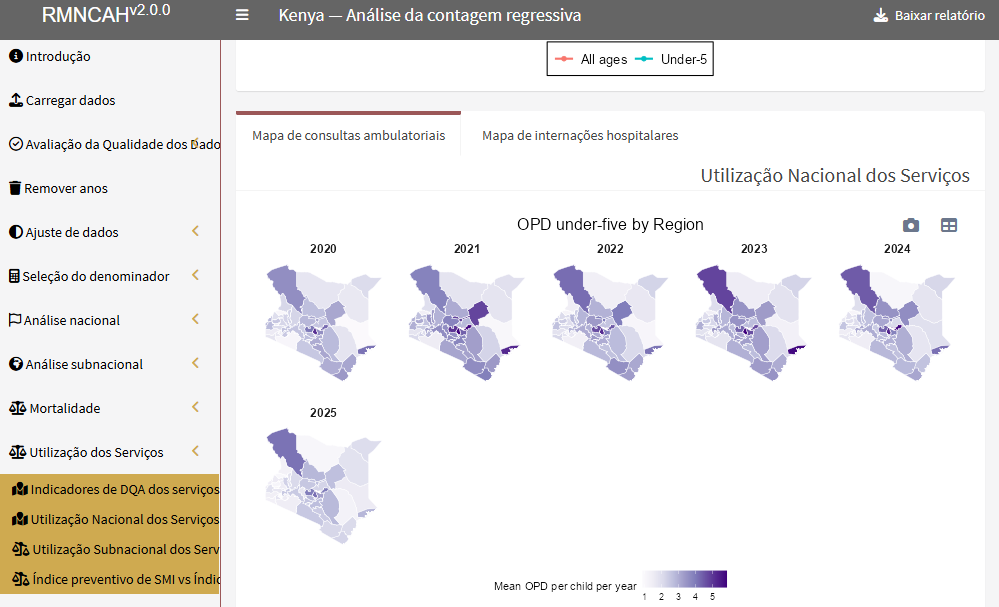Toggle the All ages legend series
The height and width of the screenshot is (607, 999).
(591, 59)
